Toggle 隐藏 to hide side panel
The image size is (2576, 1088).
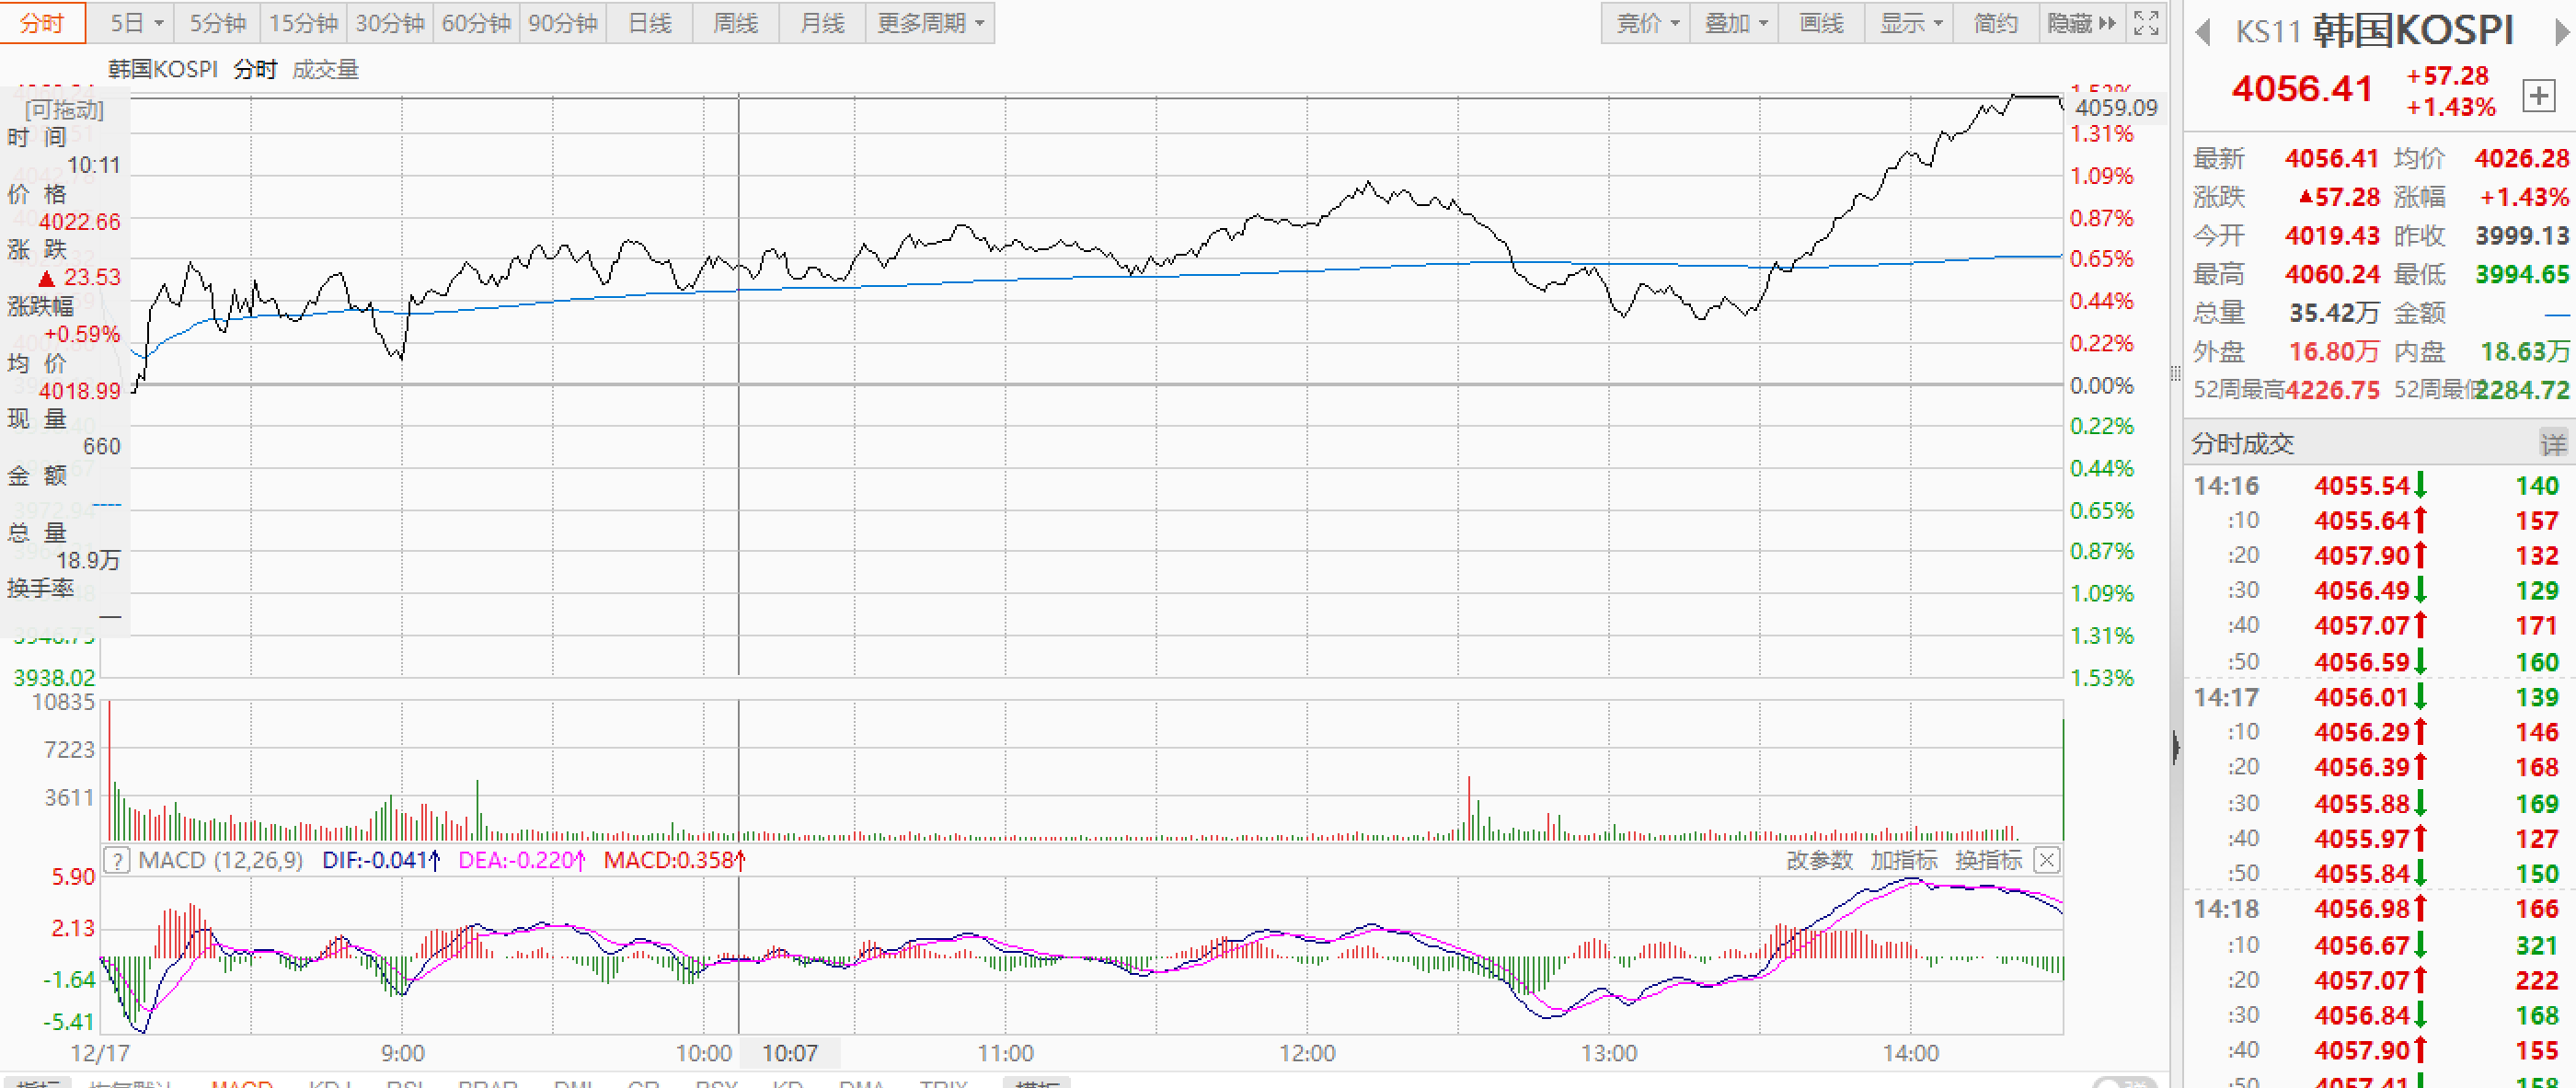pos(2081,23)
